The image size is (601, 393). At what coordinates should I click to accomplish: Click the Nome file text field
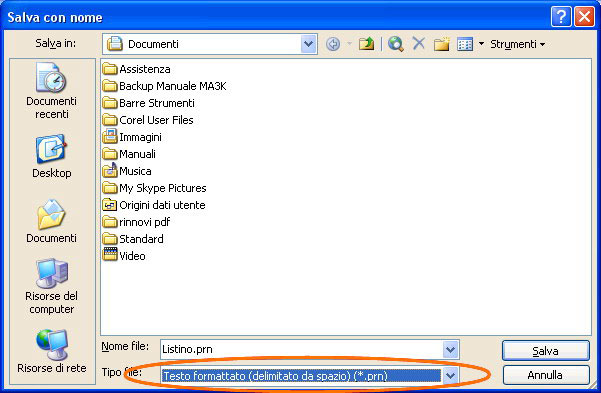point(302,349)
